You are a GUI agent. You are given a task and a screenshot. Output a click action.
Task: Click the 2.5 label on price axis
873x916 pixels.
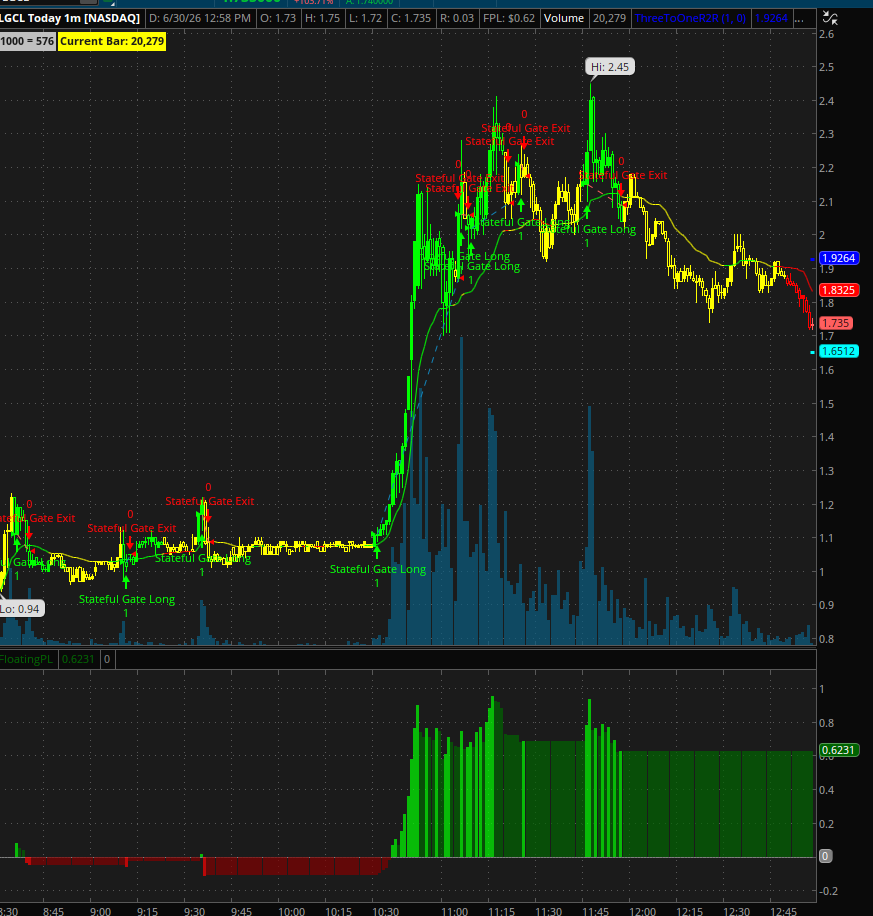tap(826, 67)
